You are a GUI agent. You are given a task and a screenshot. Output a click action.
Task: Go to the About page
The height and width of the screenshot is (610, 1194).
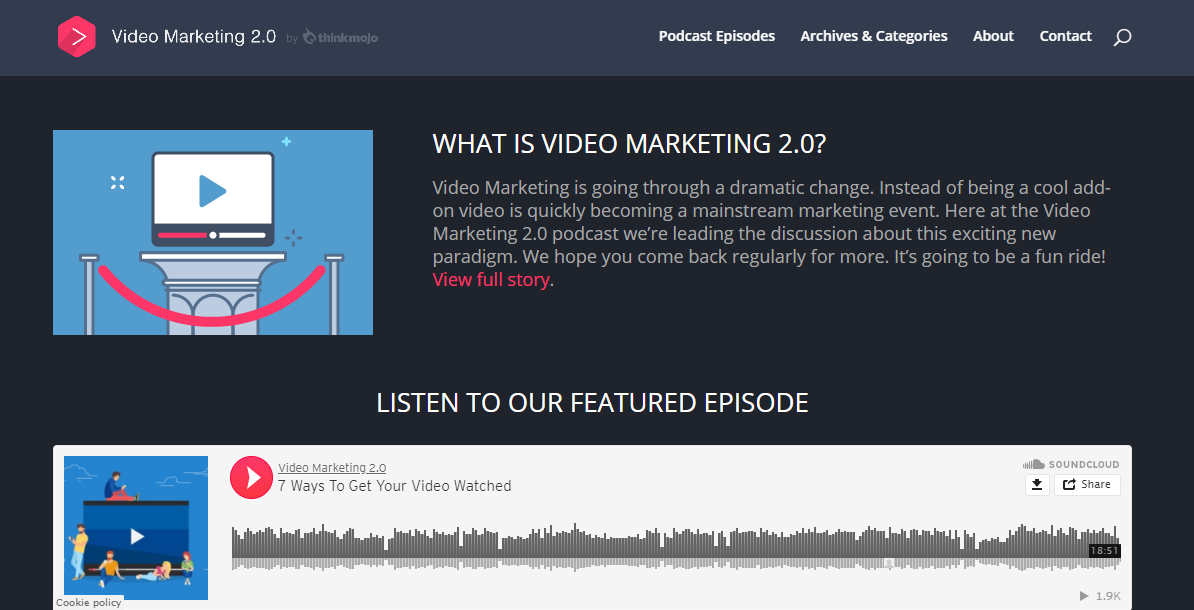pyautogui.click(x=993, y=36)
